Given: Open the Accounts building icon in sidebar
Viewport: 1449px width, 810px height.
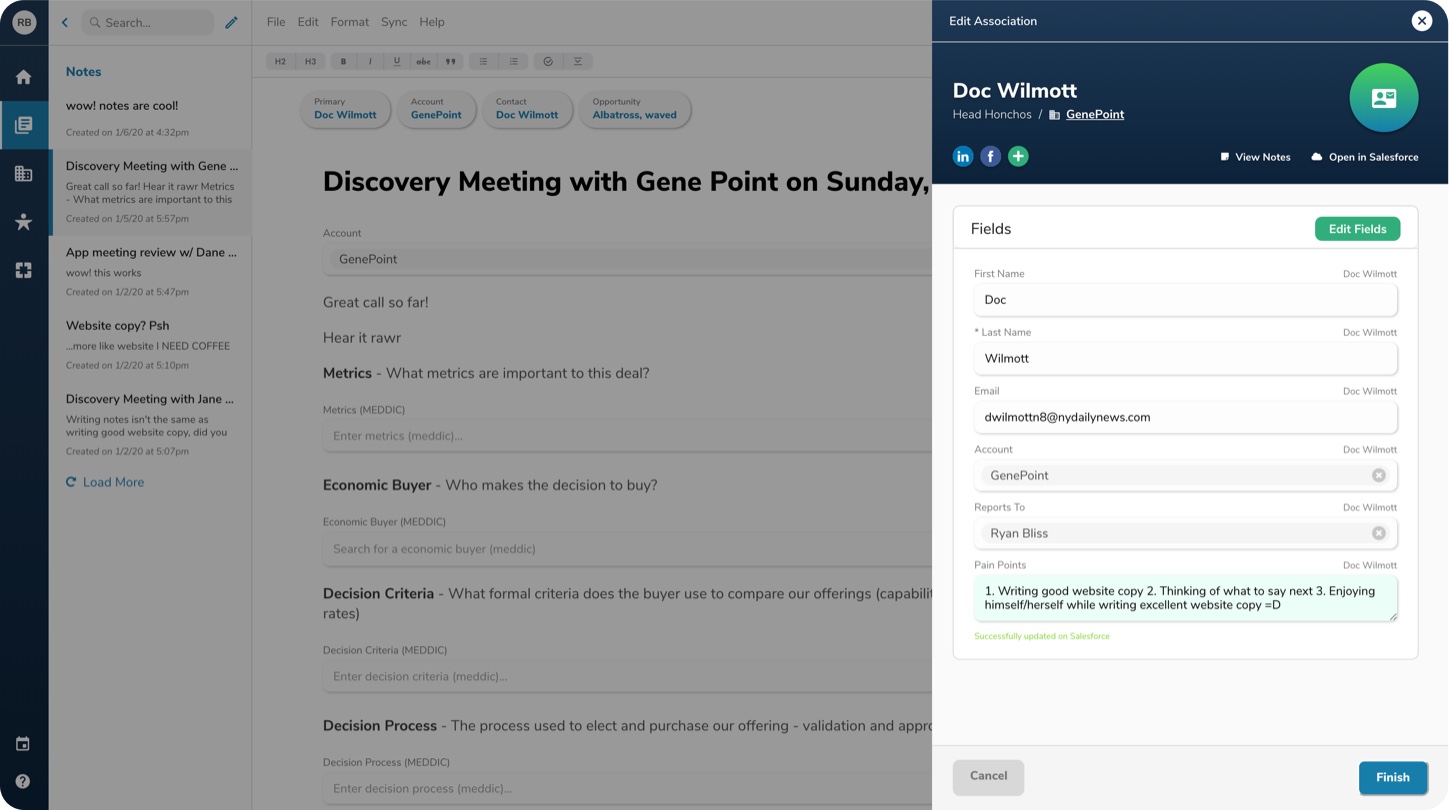Looking at the screenshot, I should [x=24, y=173].
